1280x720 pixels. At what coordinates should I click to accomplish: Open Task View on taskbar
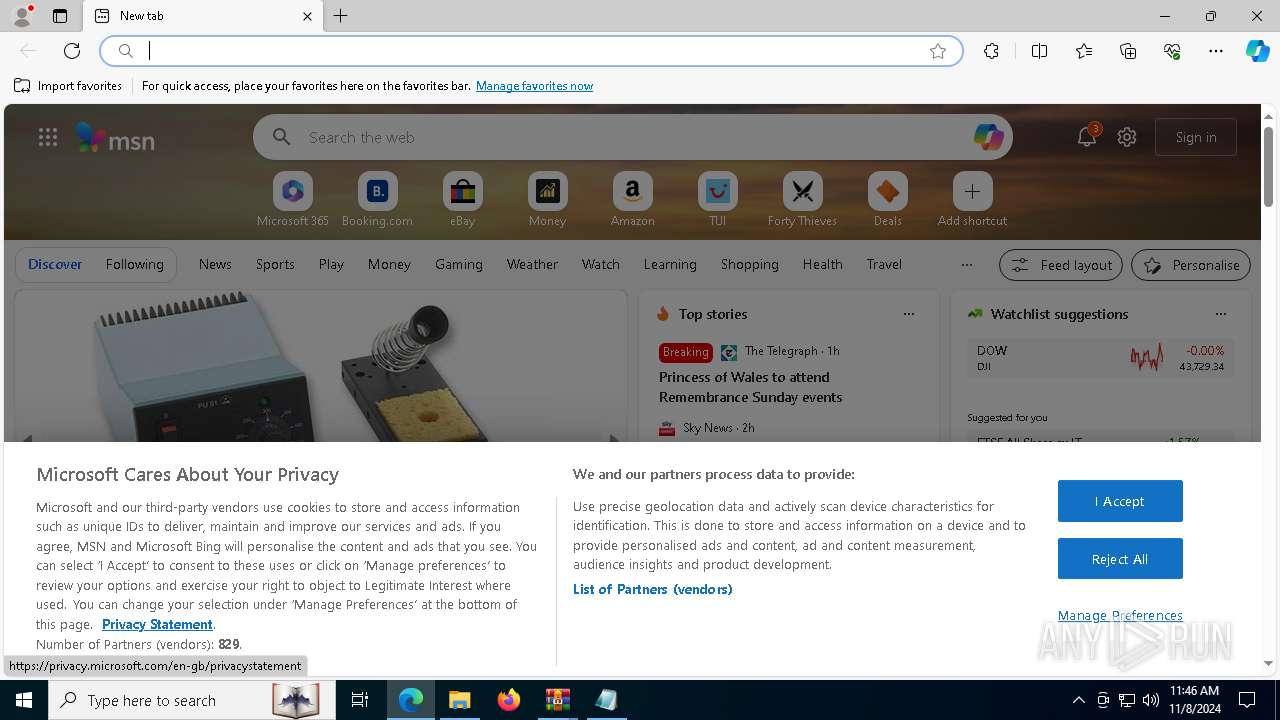pyautogui.click(x=360, y=700)
